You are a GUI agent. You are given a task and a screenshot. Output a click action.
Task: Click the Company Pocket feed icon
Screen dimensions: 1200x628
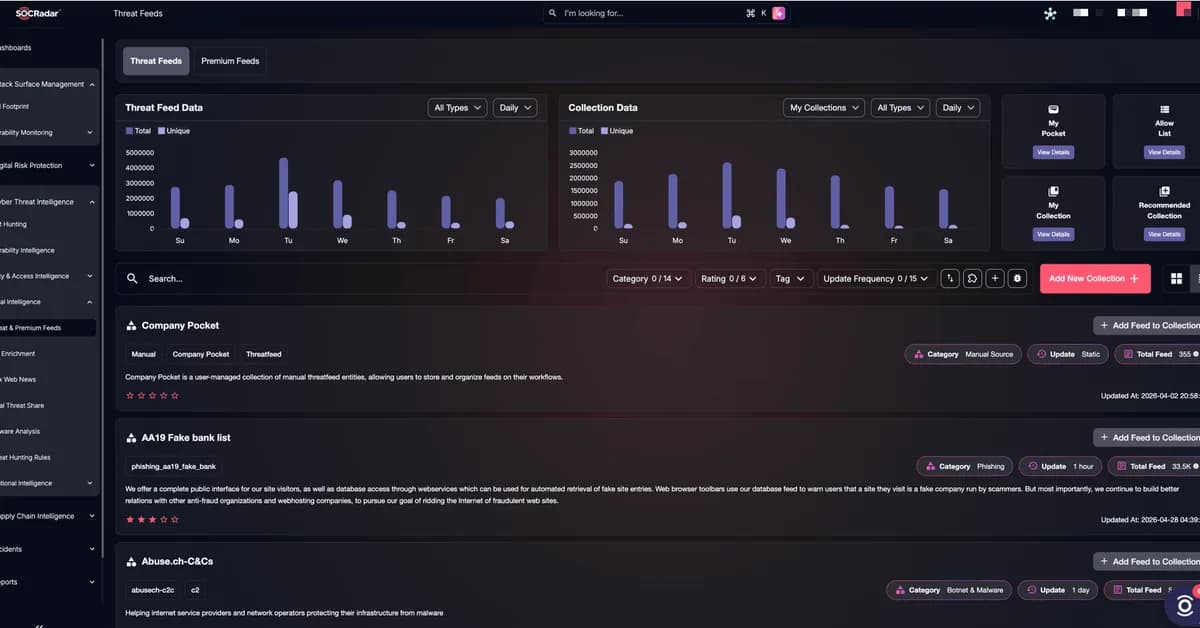click(x=132, y=326)
